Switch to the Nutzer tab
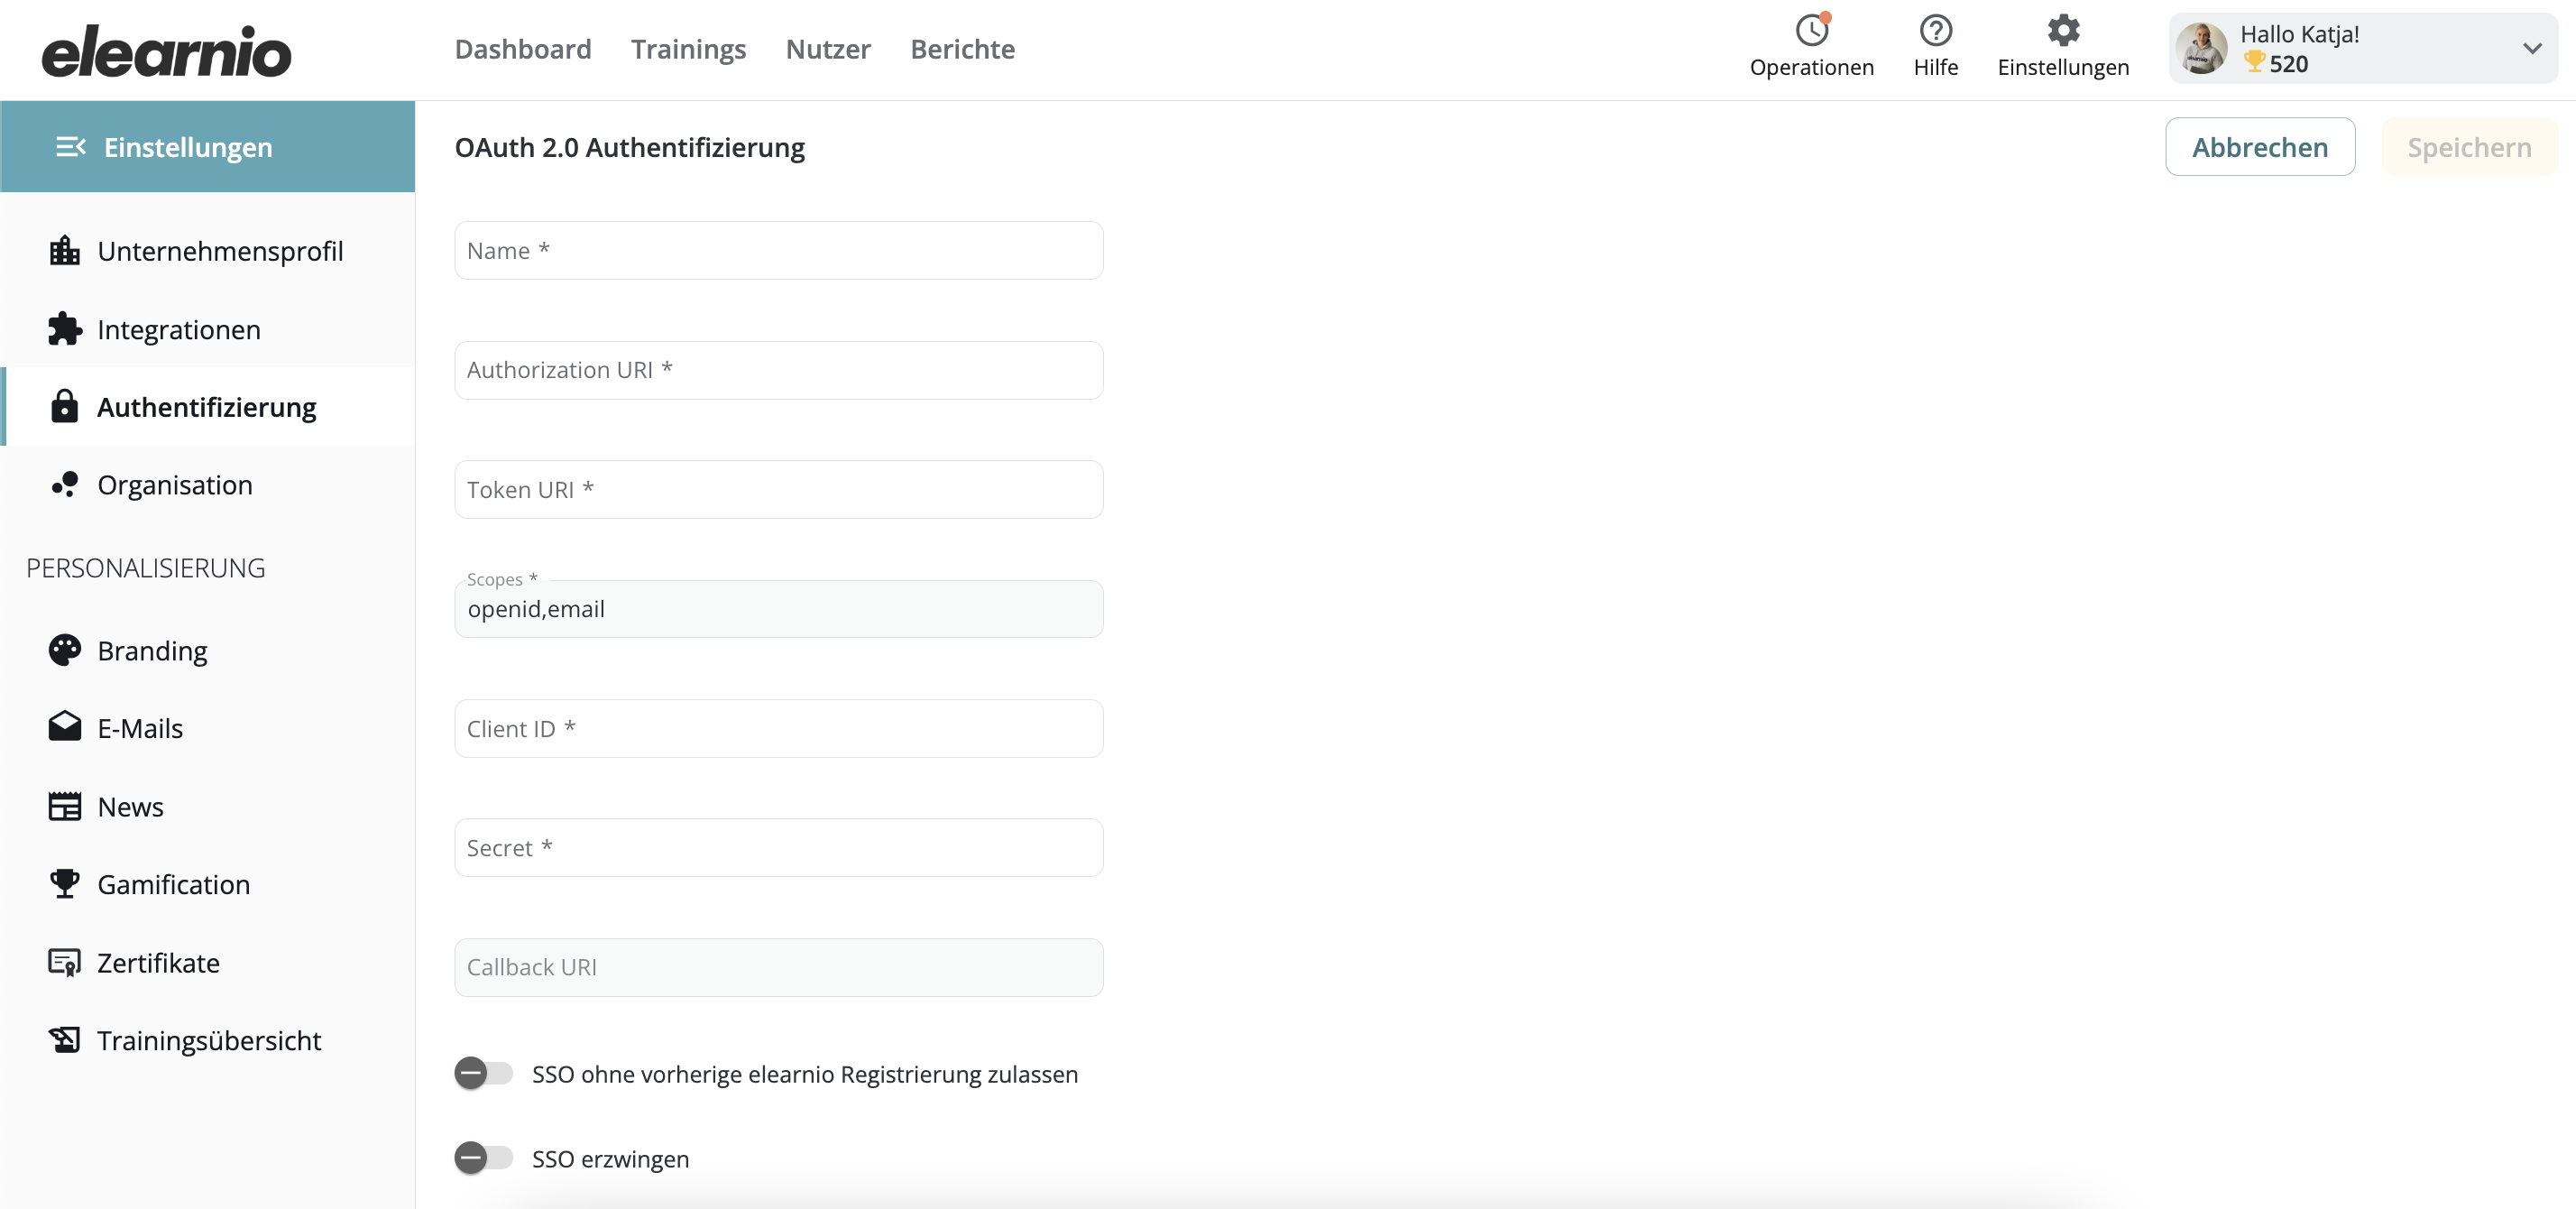This screenshot has height=1209, width=2576. point(828,49)
